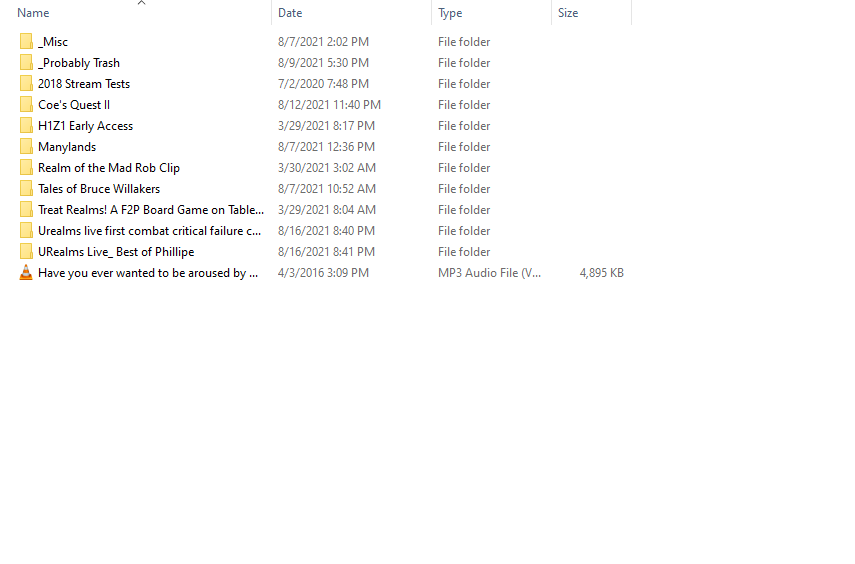Select the _Misc folder icon
This screenshot has height=564, width=855.
pyautogui.click(x=26, y=41)
